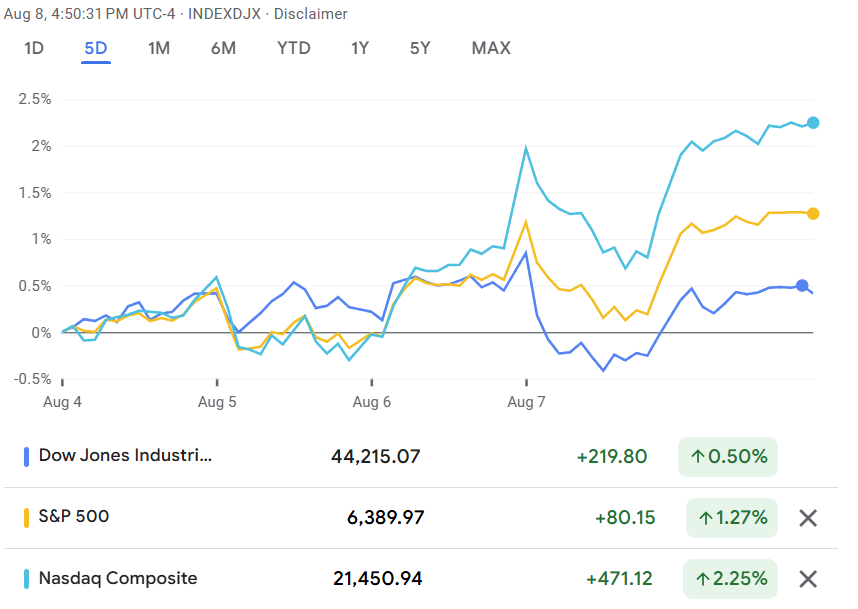This screenshot has height=609, width=858.
Task: Select the 5D time range tab
Action: pyautogui.click(x=96, y=48)
